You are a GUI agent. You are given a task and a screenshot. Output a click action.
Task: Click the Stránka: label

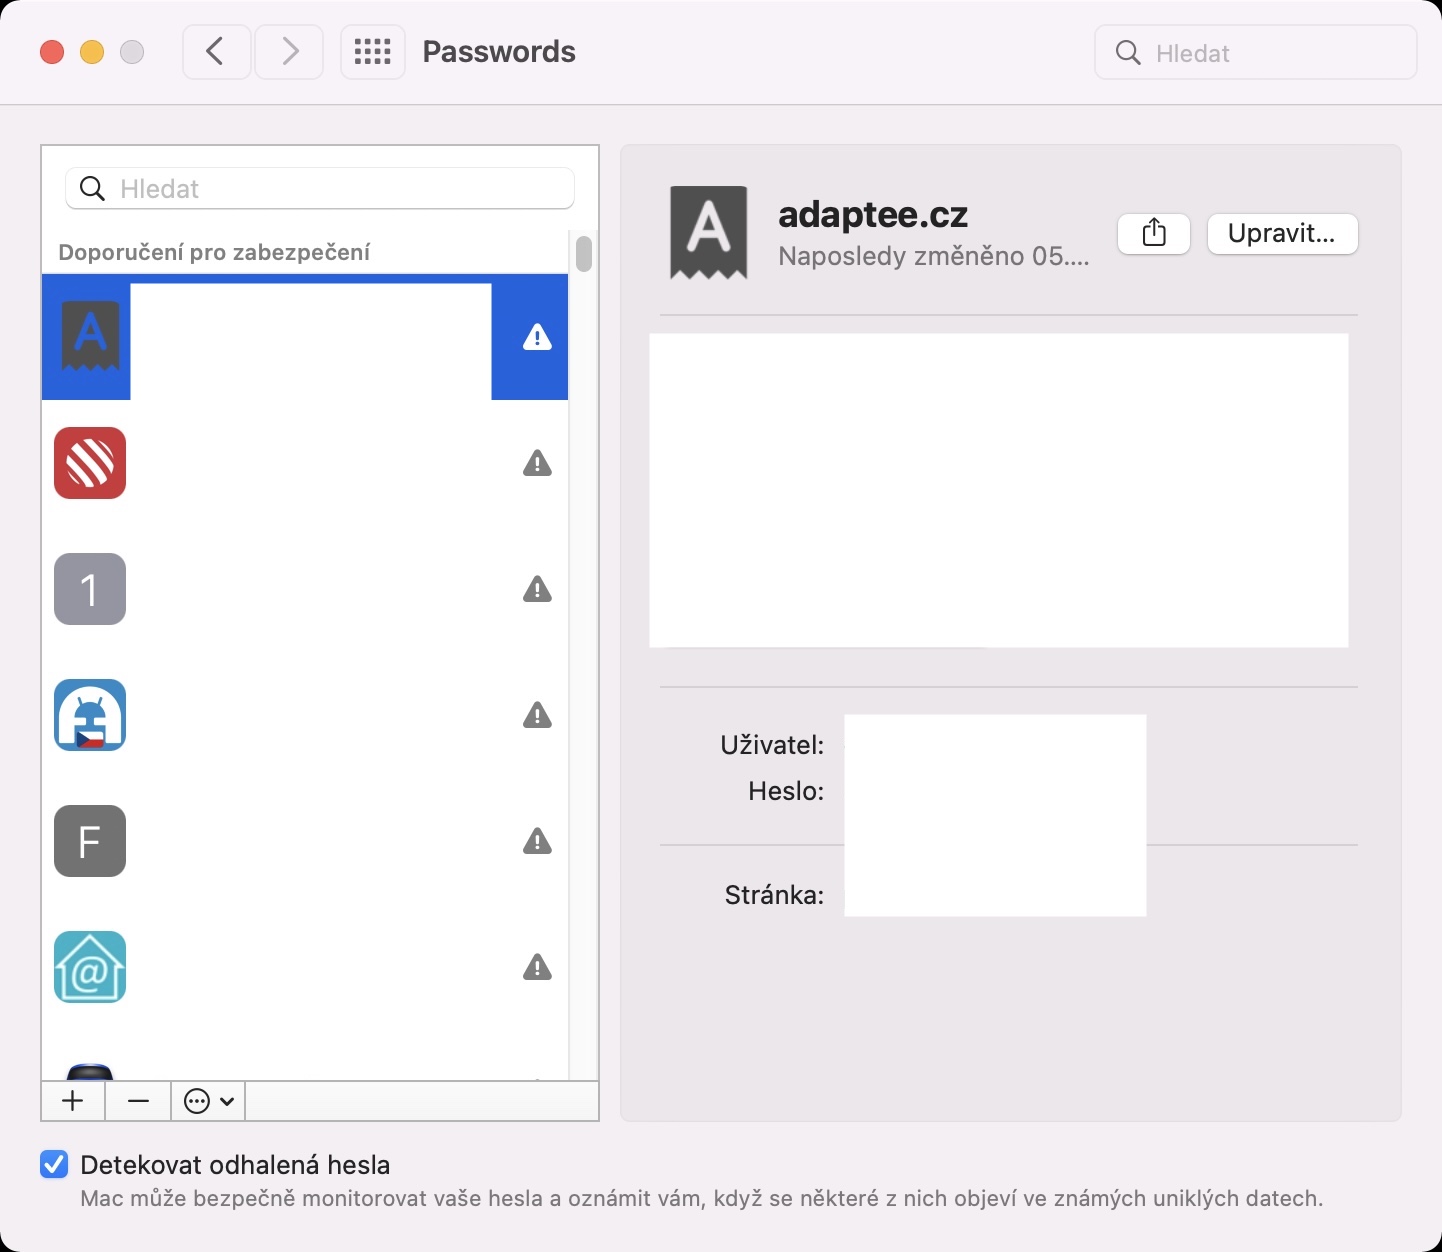774,895
